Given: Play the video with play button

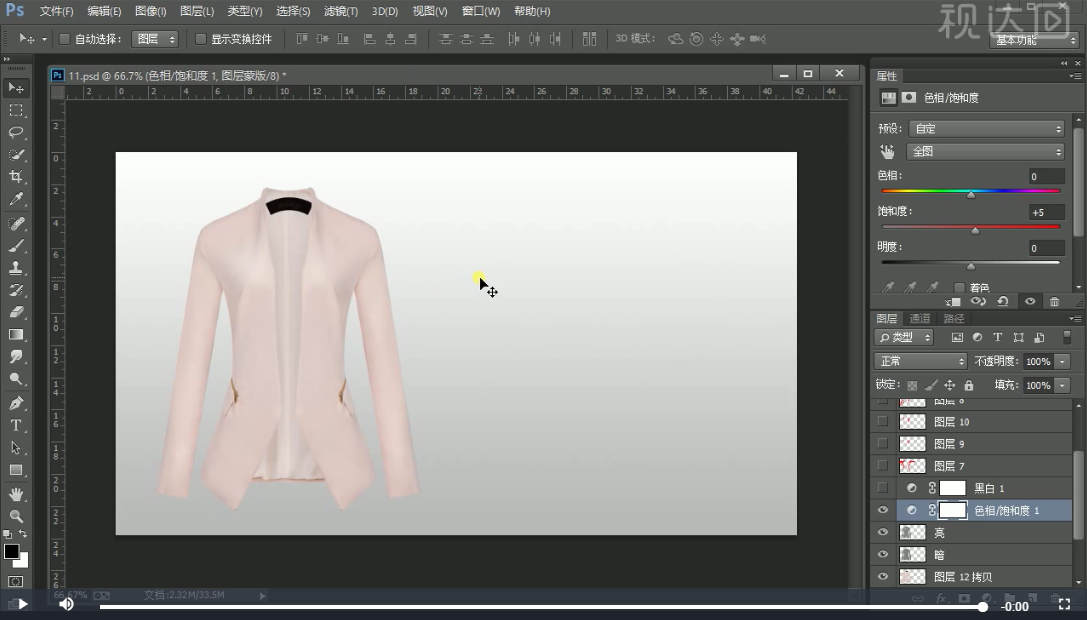Looking at the screenshot, I should pos(22,604).
